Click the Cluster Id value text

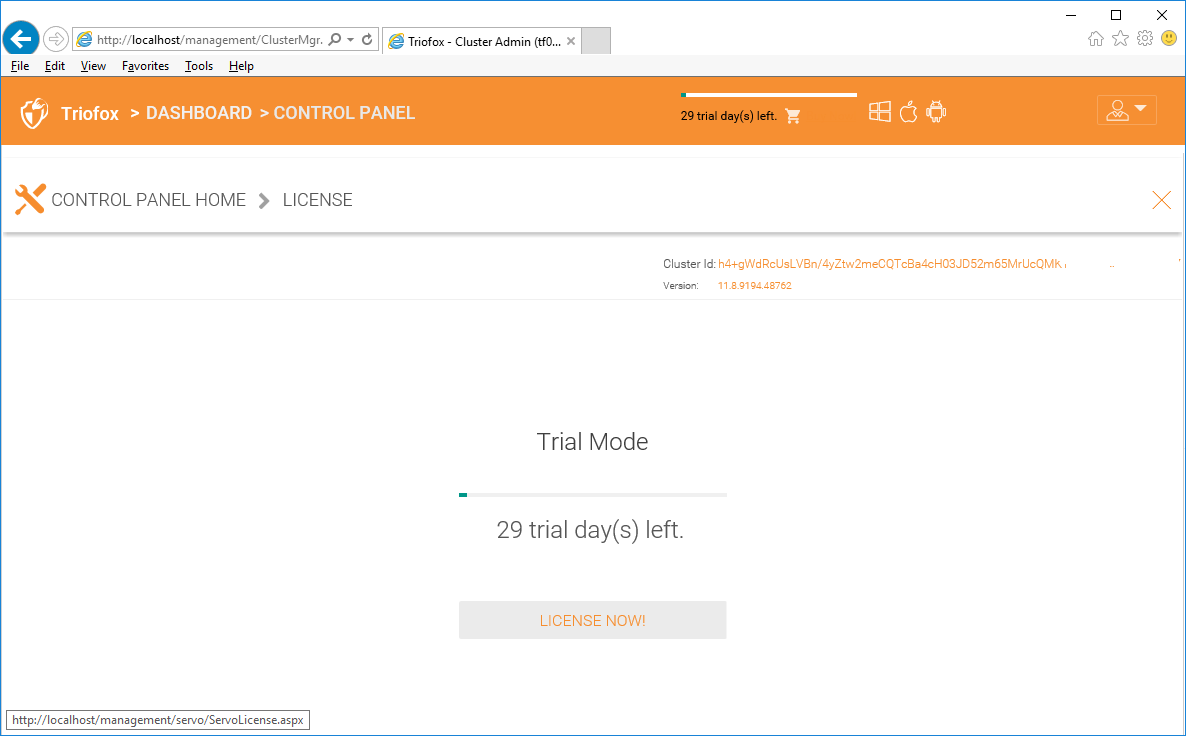click(x=892, y=264)
